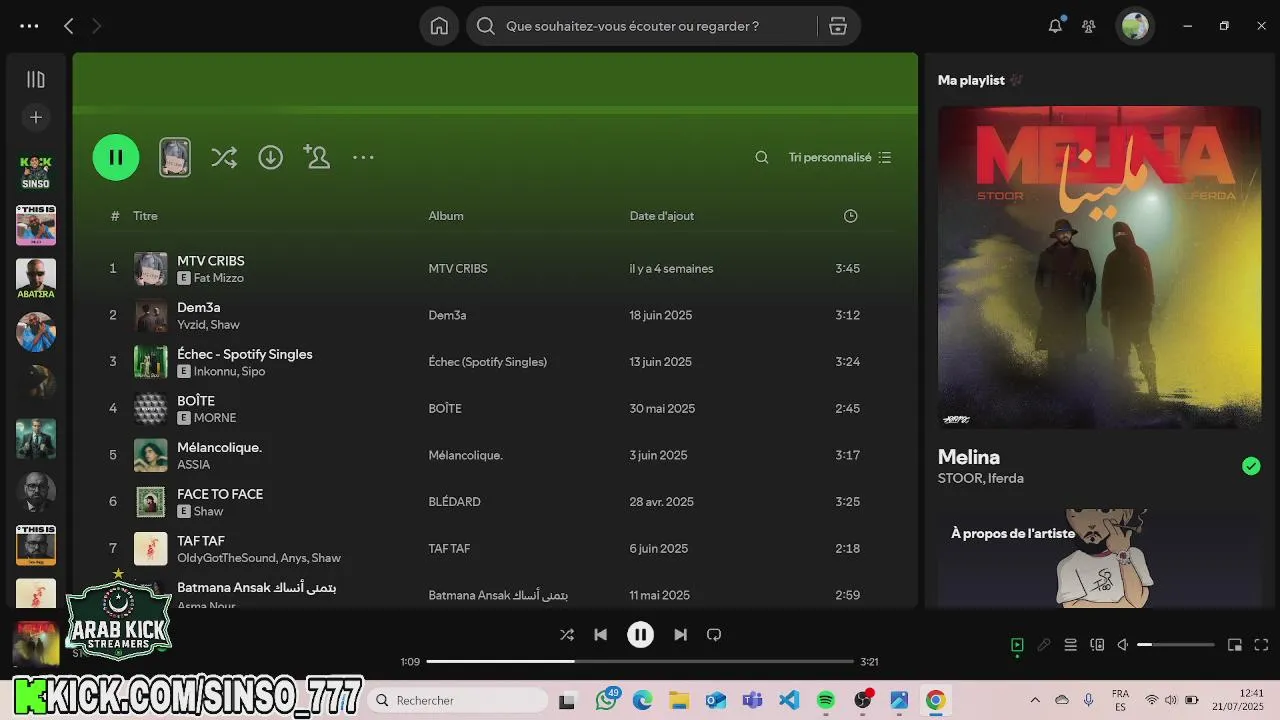Viewport: 1280px width, 720px height.
Task: Toggle the mini player
Action: 1235,645
